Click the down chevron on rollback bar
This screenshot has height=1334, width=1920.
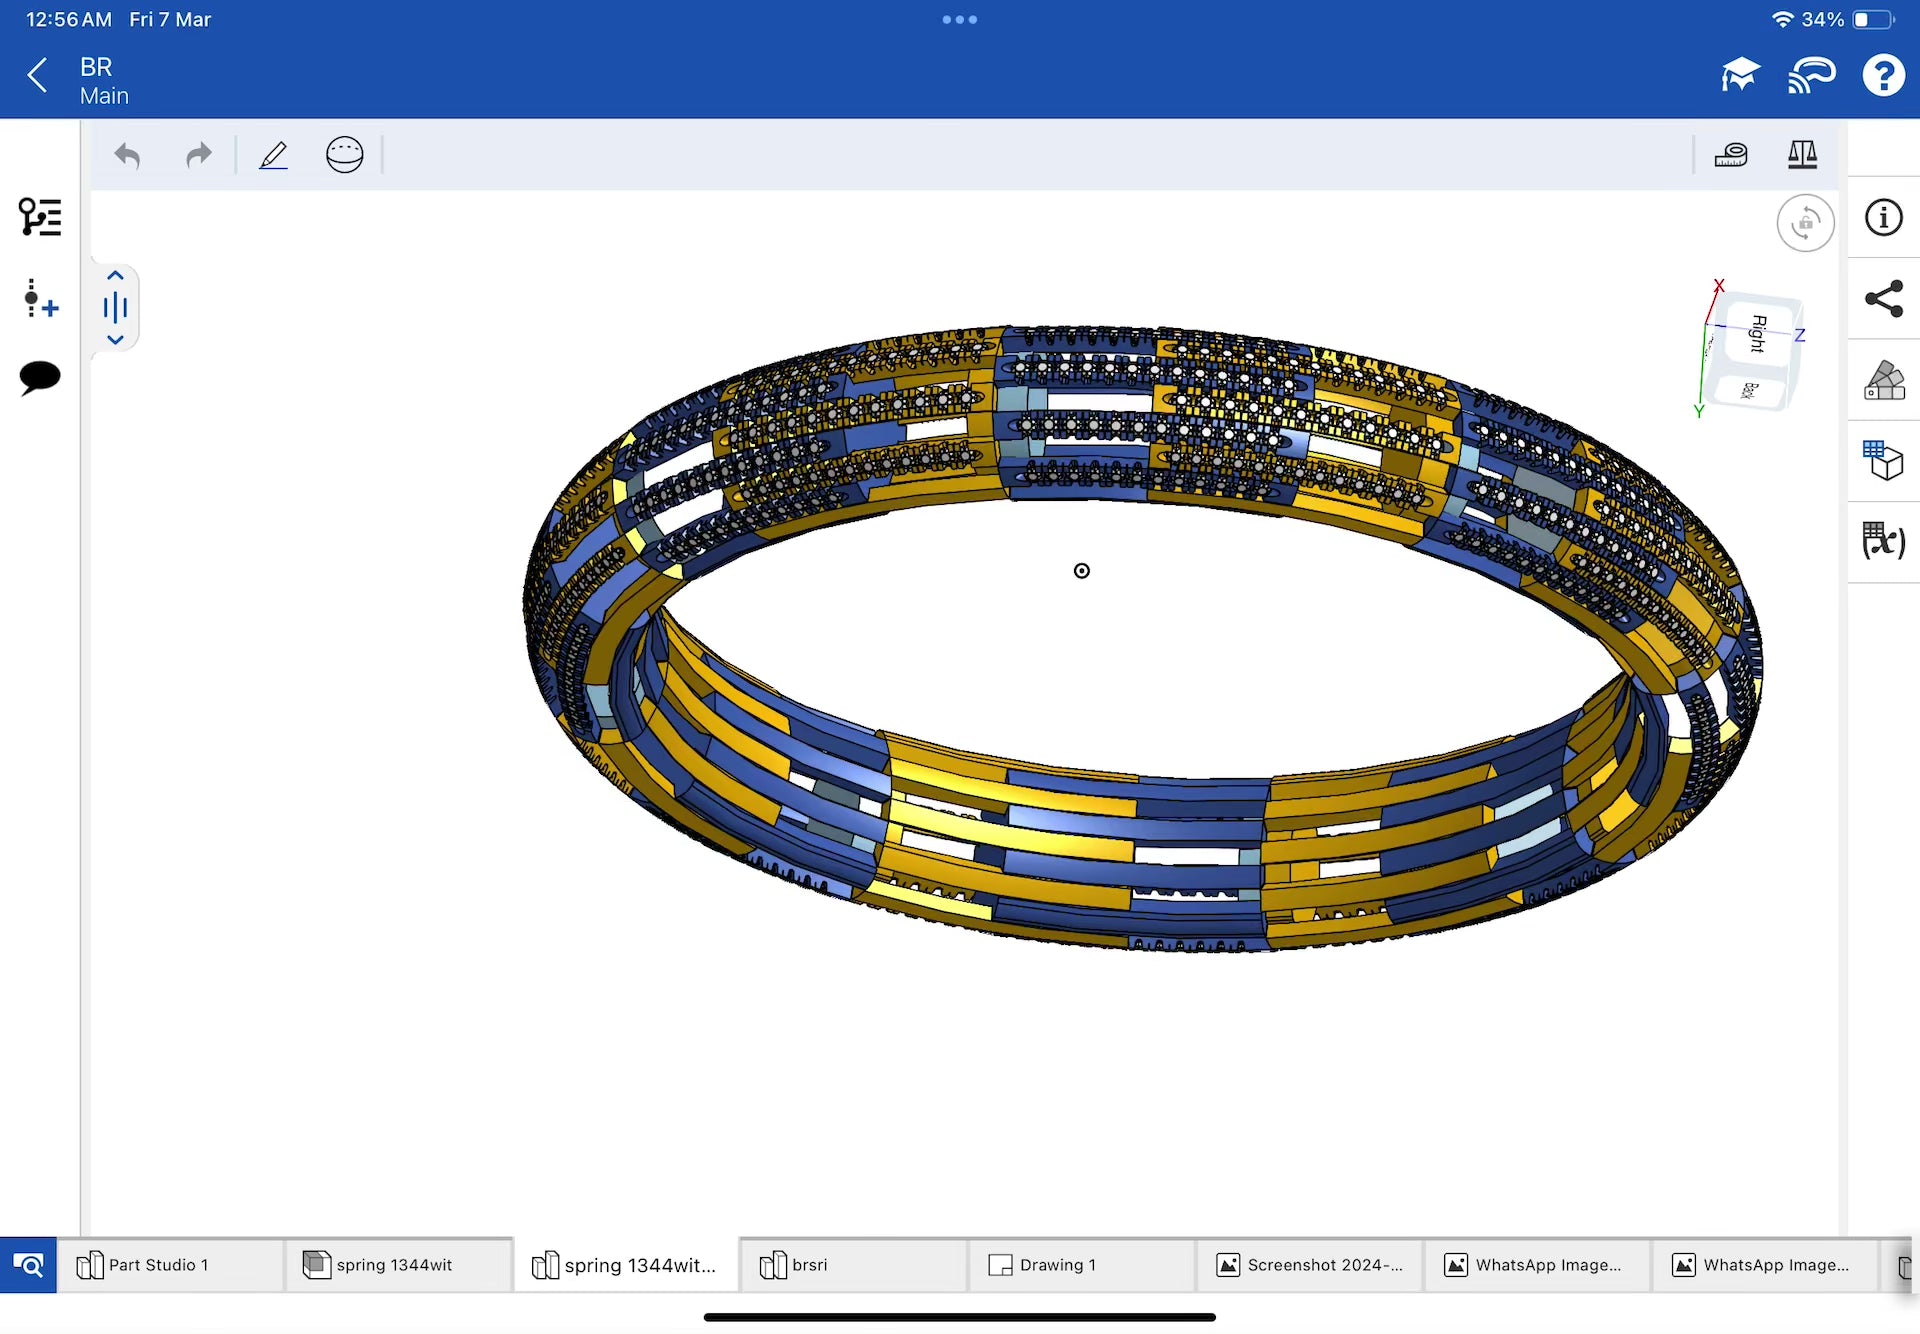point(115,340)
